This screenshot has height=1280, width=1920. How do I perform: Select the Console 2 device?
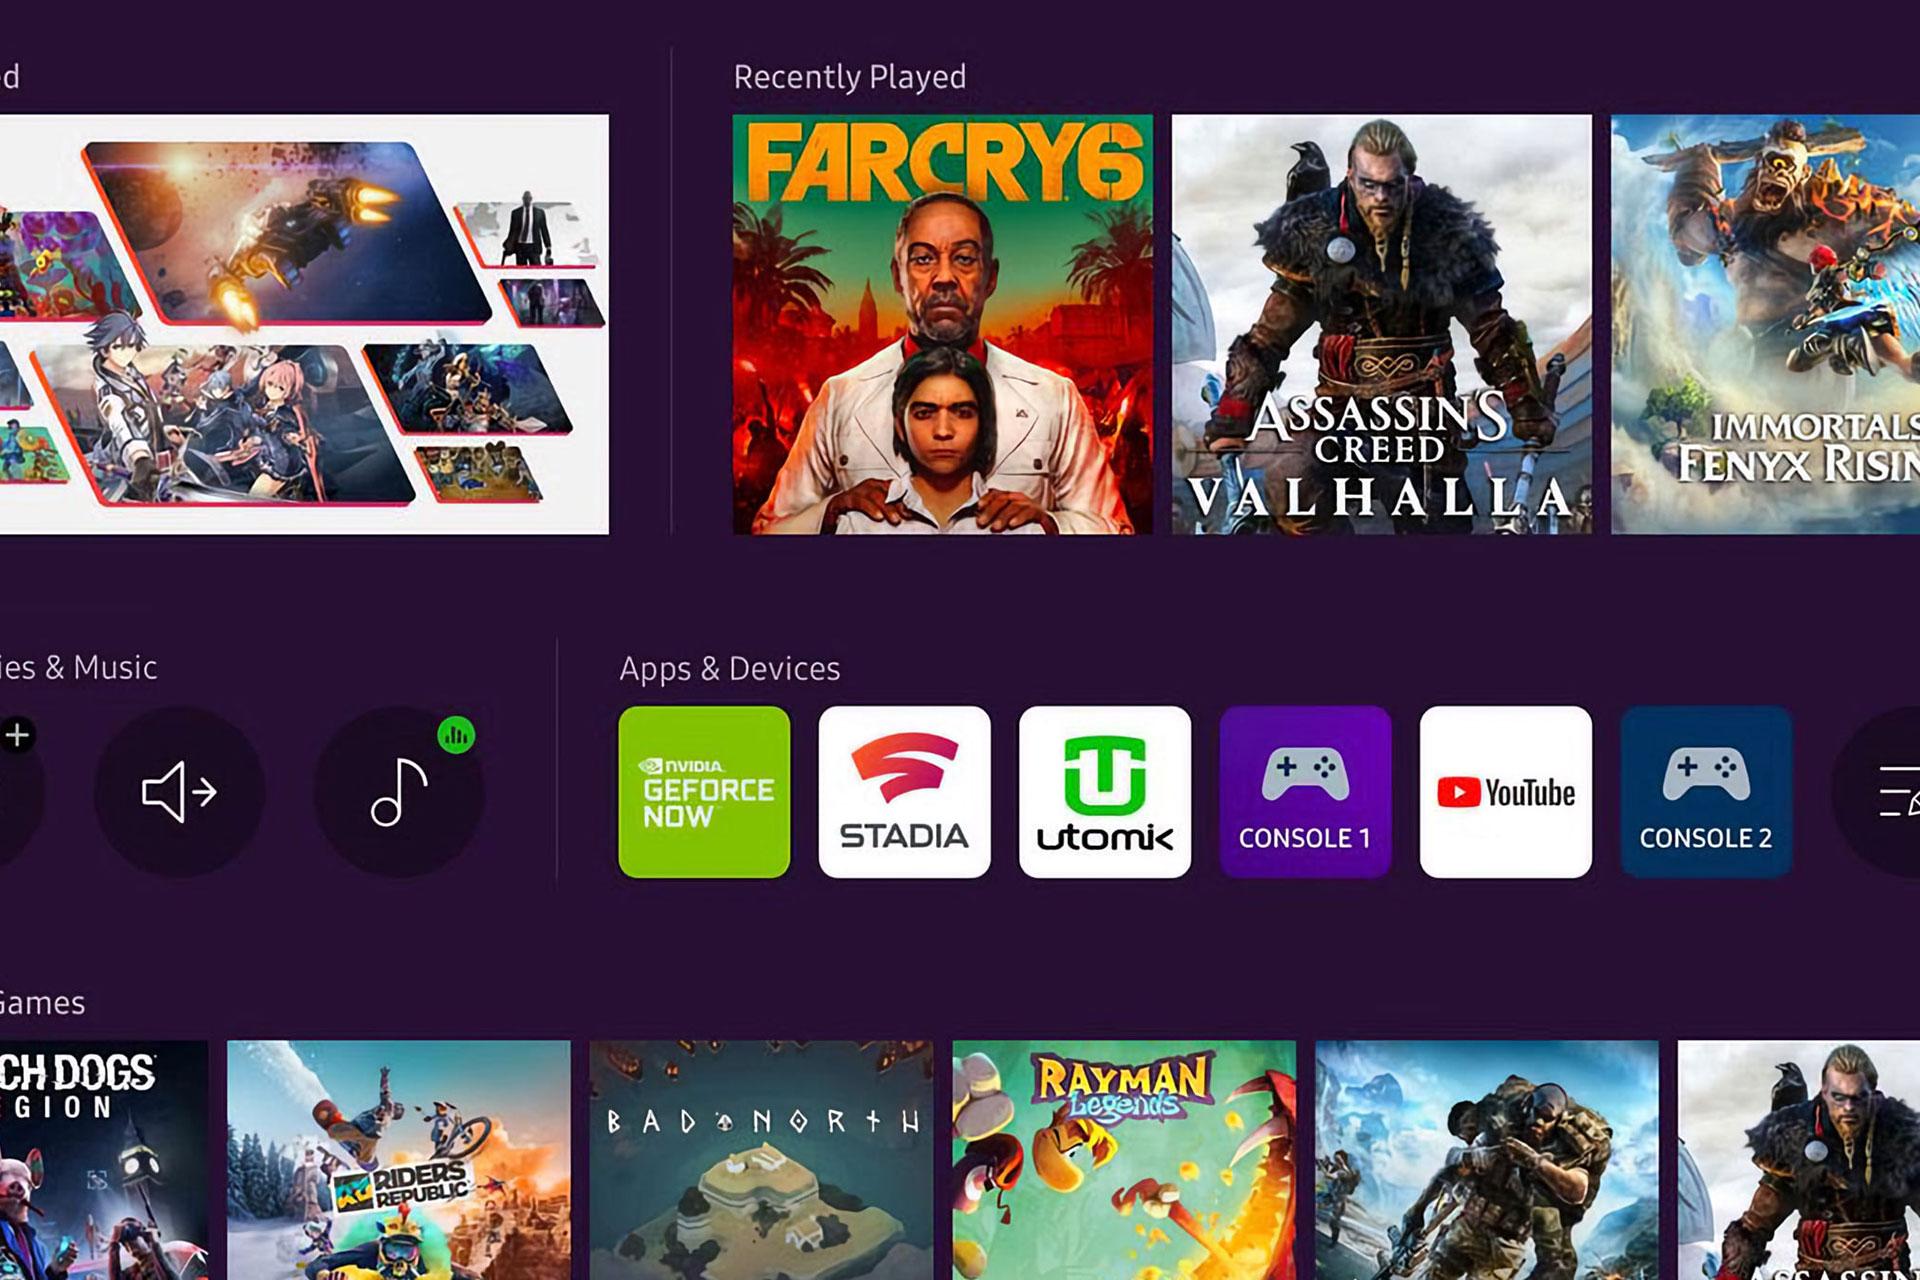pos(1706,792)
